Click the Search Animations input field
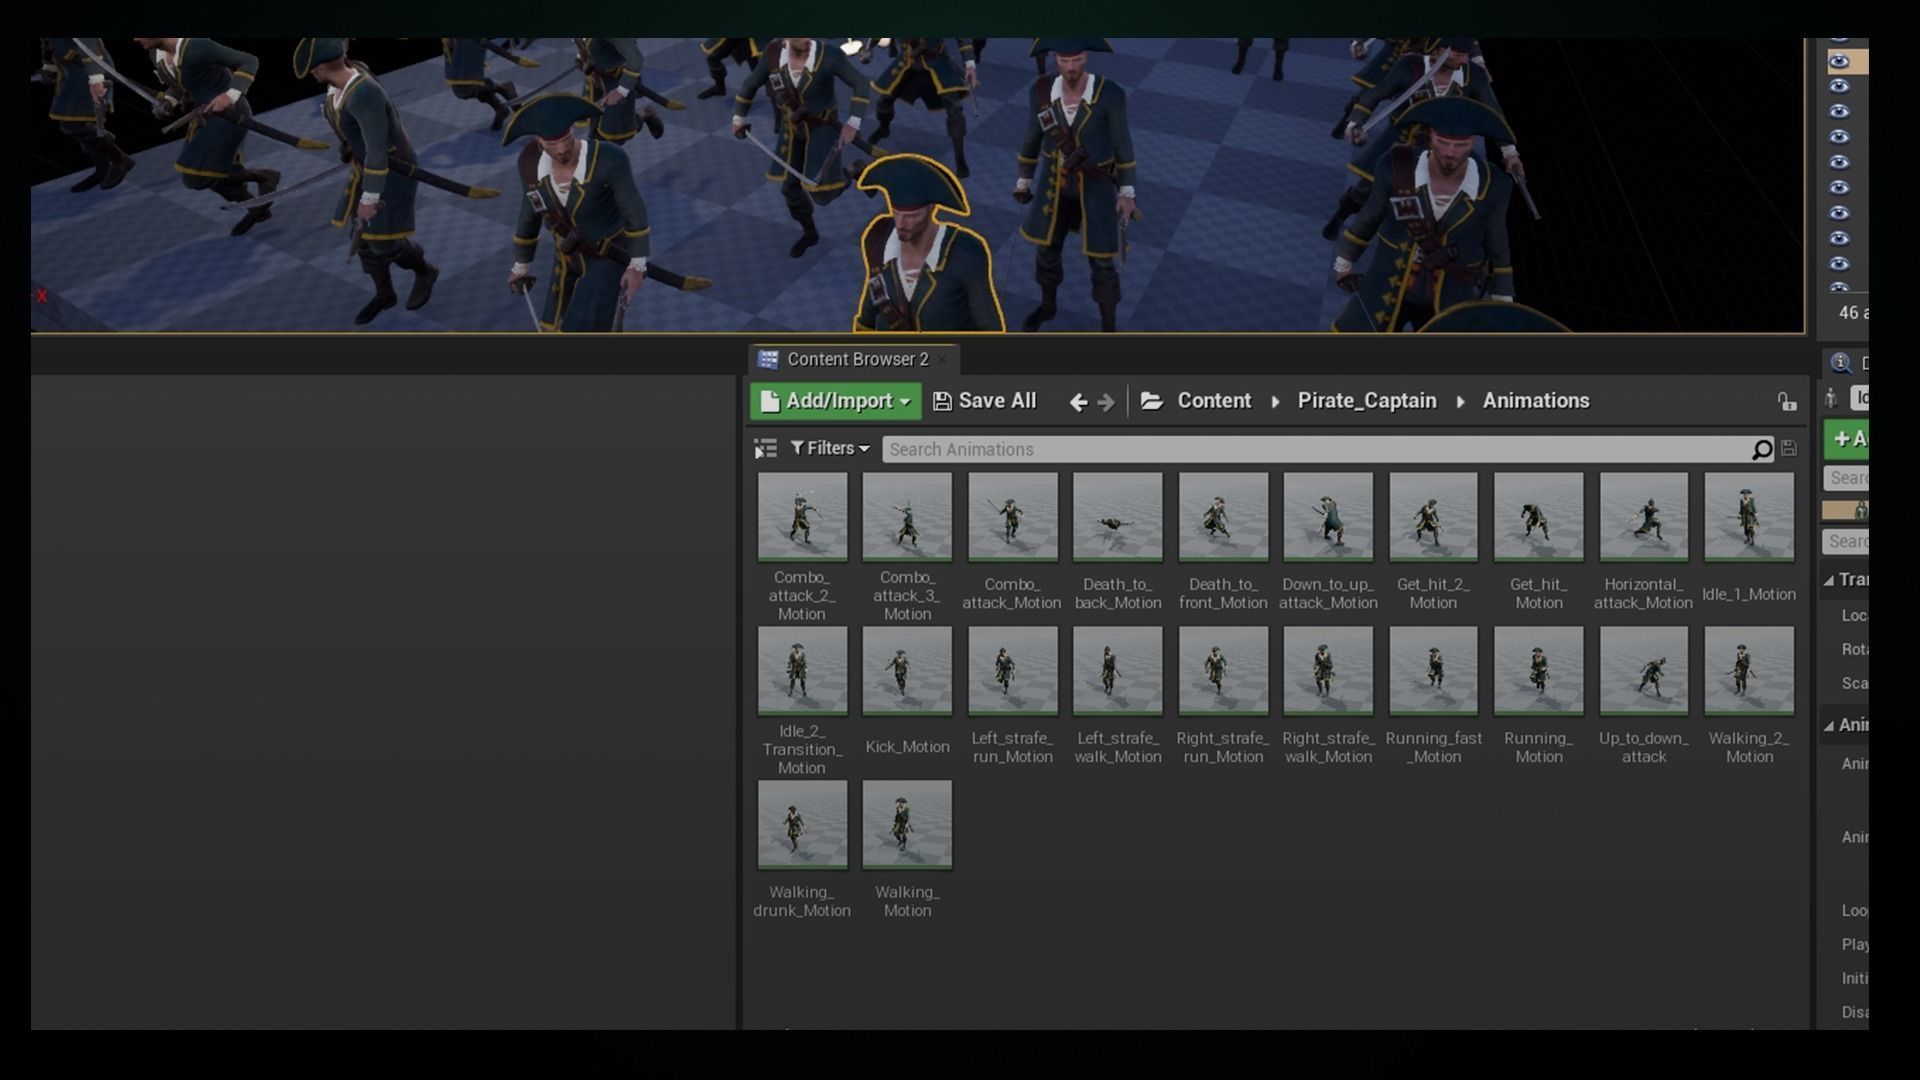 (x=1300, y=450)
